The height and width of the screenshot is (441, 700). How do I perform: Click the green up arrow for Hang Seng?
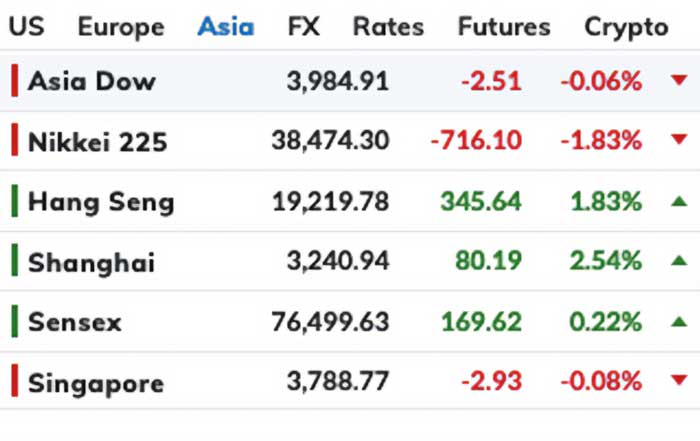(x=679, y=201)
